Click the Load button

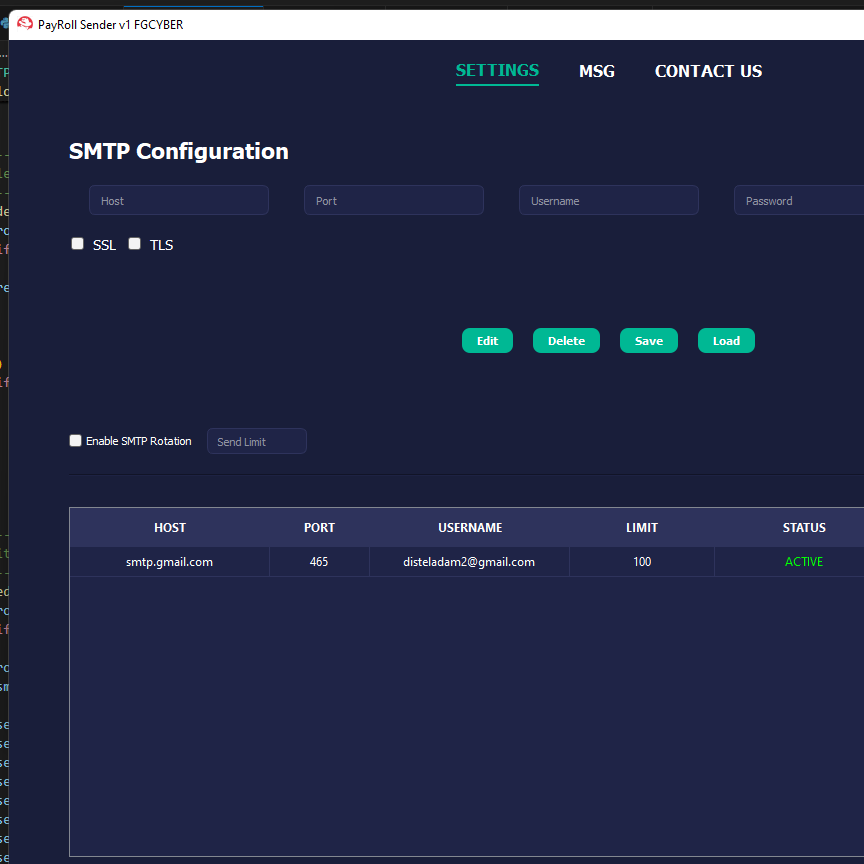click(726, 341)
